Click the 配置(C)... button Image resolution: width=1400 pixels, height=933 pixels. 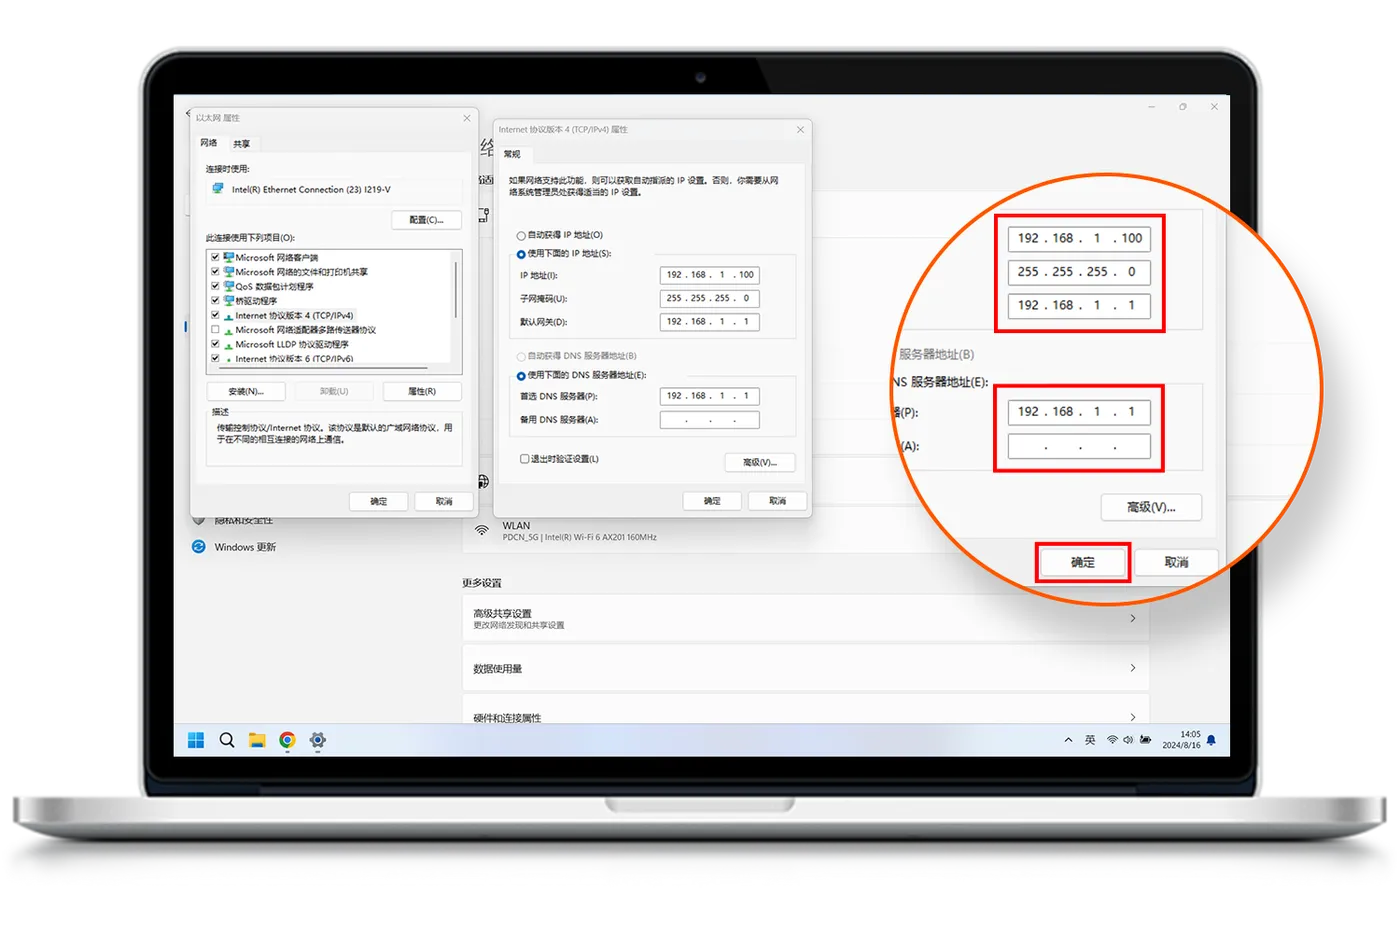[x=426, y=219]
